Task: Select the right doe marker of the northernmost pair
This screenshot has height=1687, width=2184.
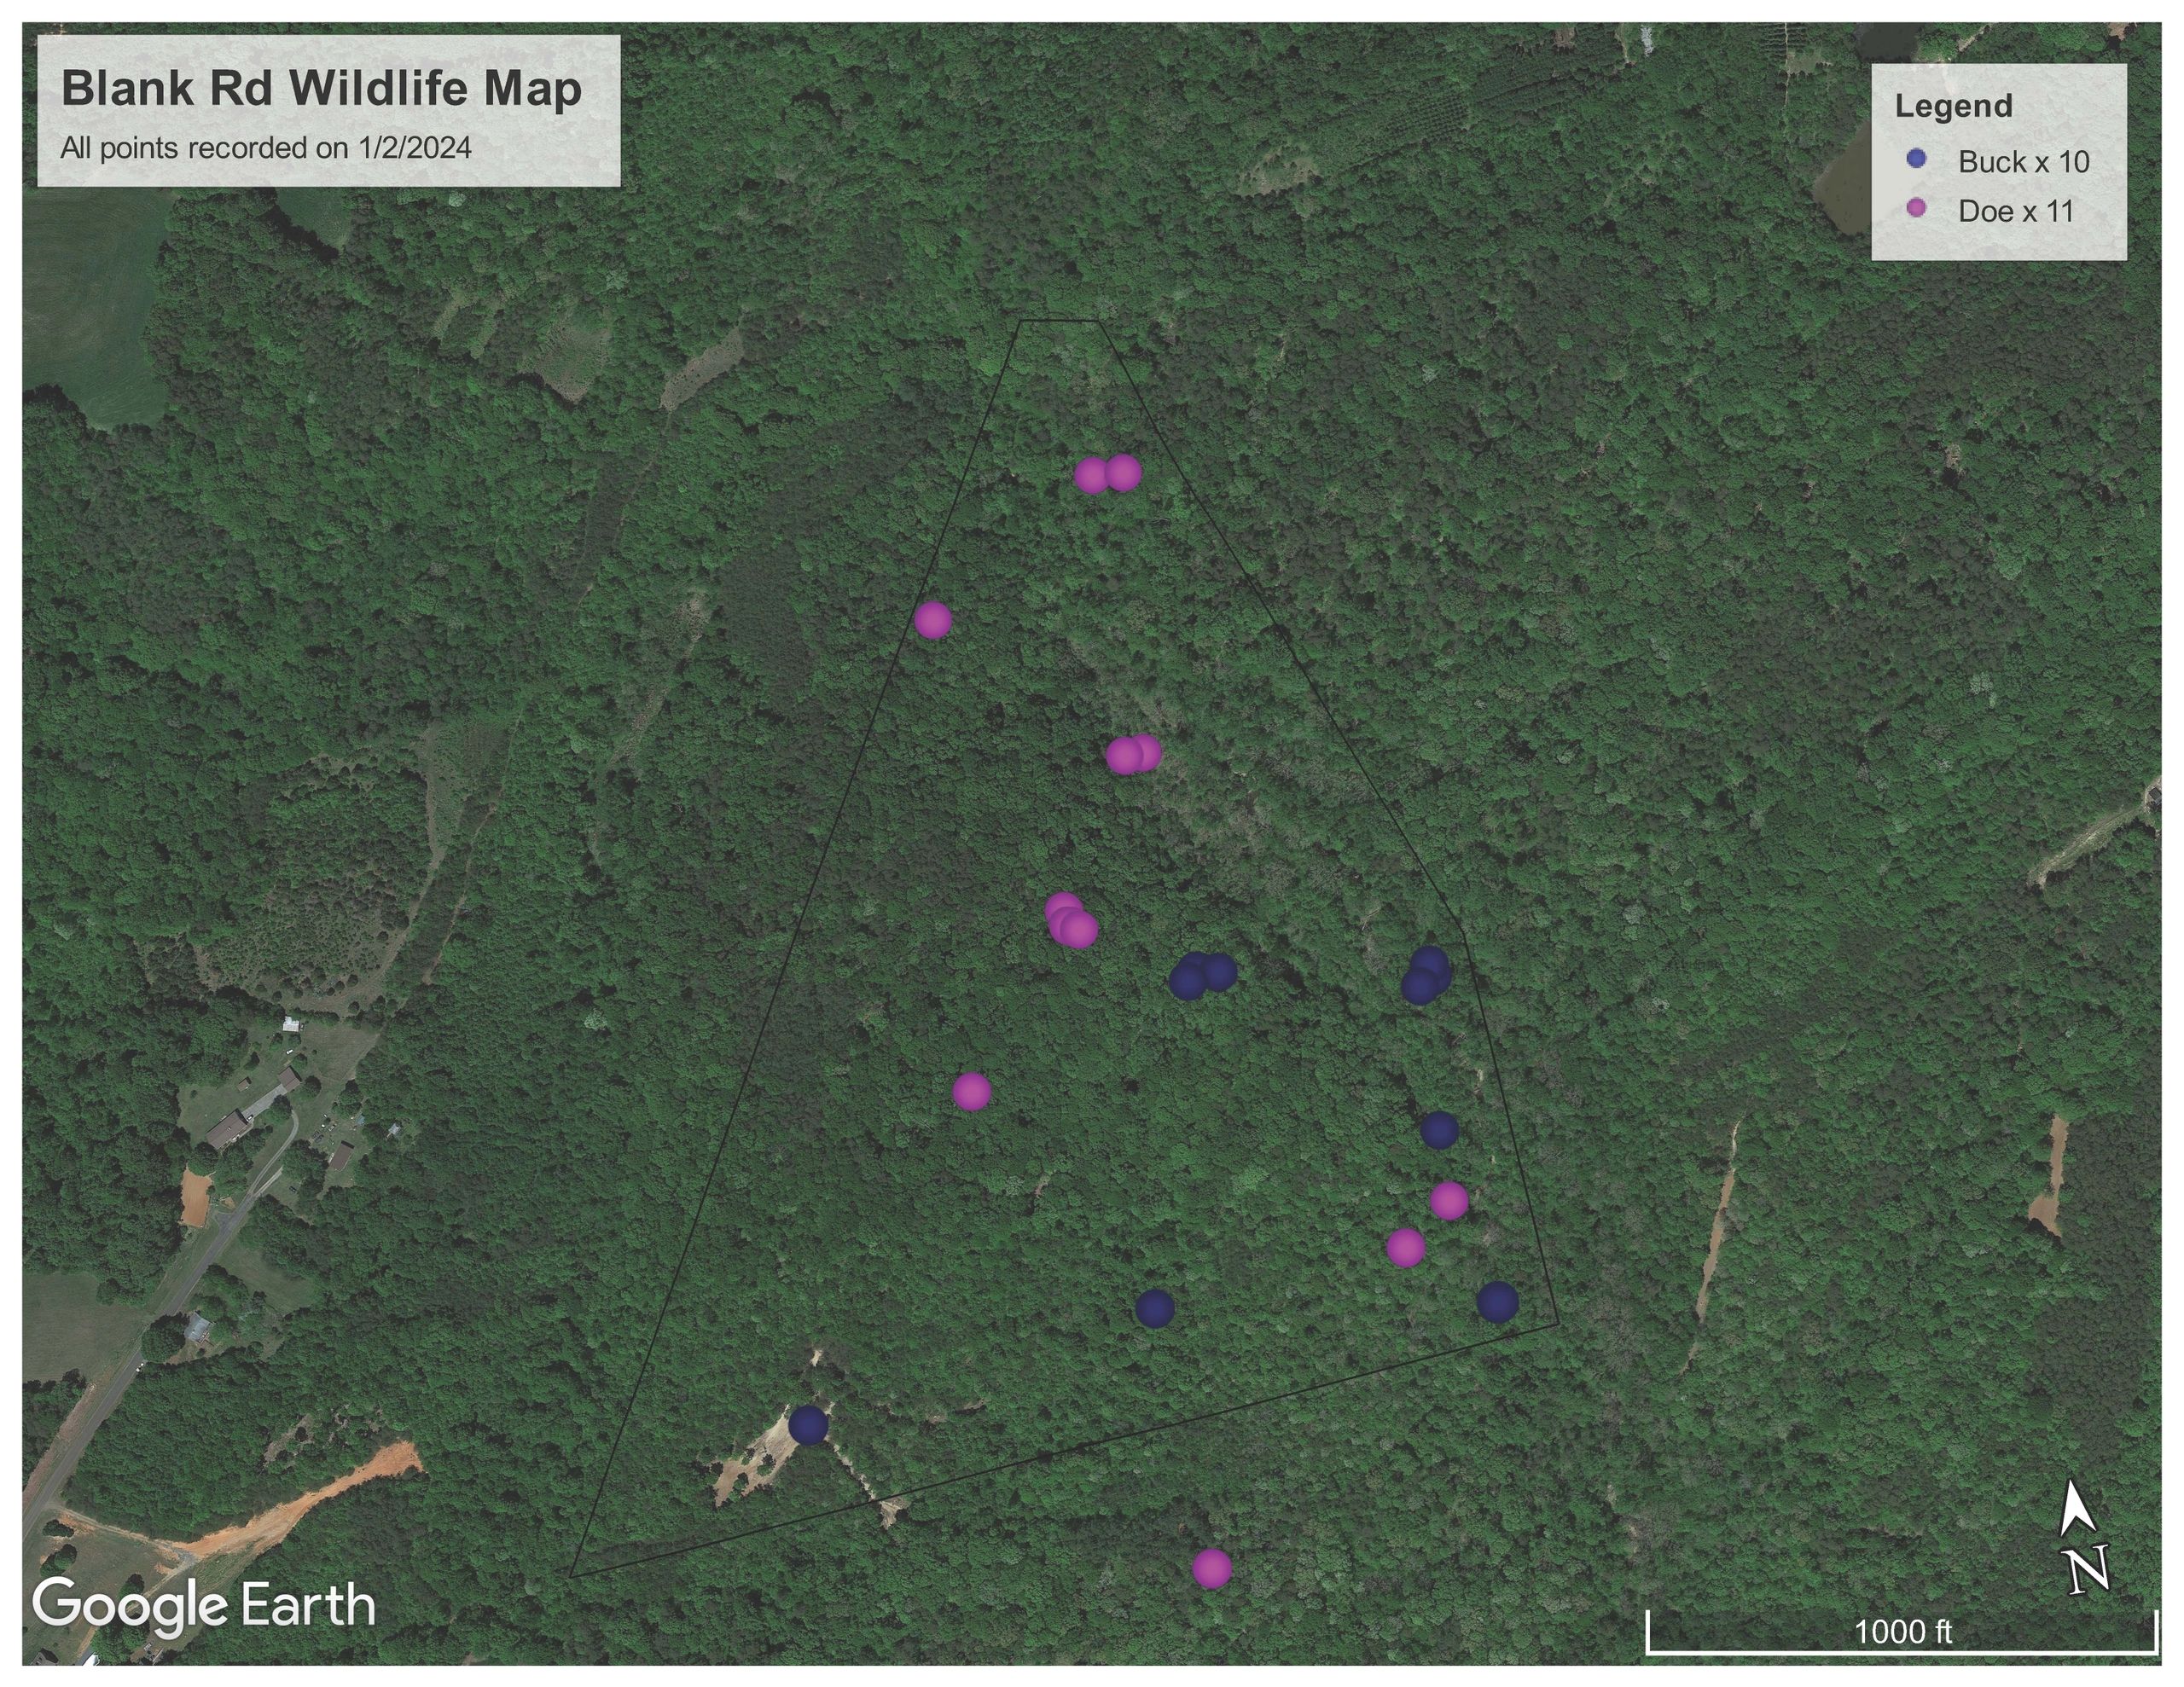Action: click(x=1123, y=473)
